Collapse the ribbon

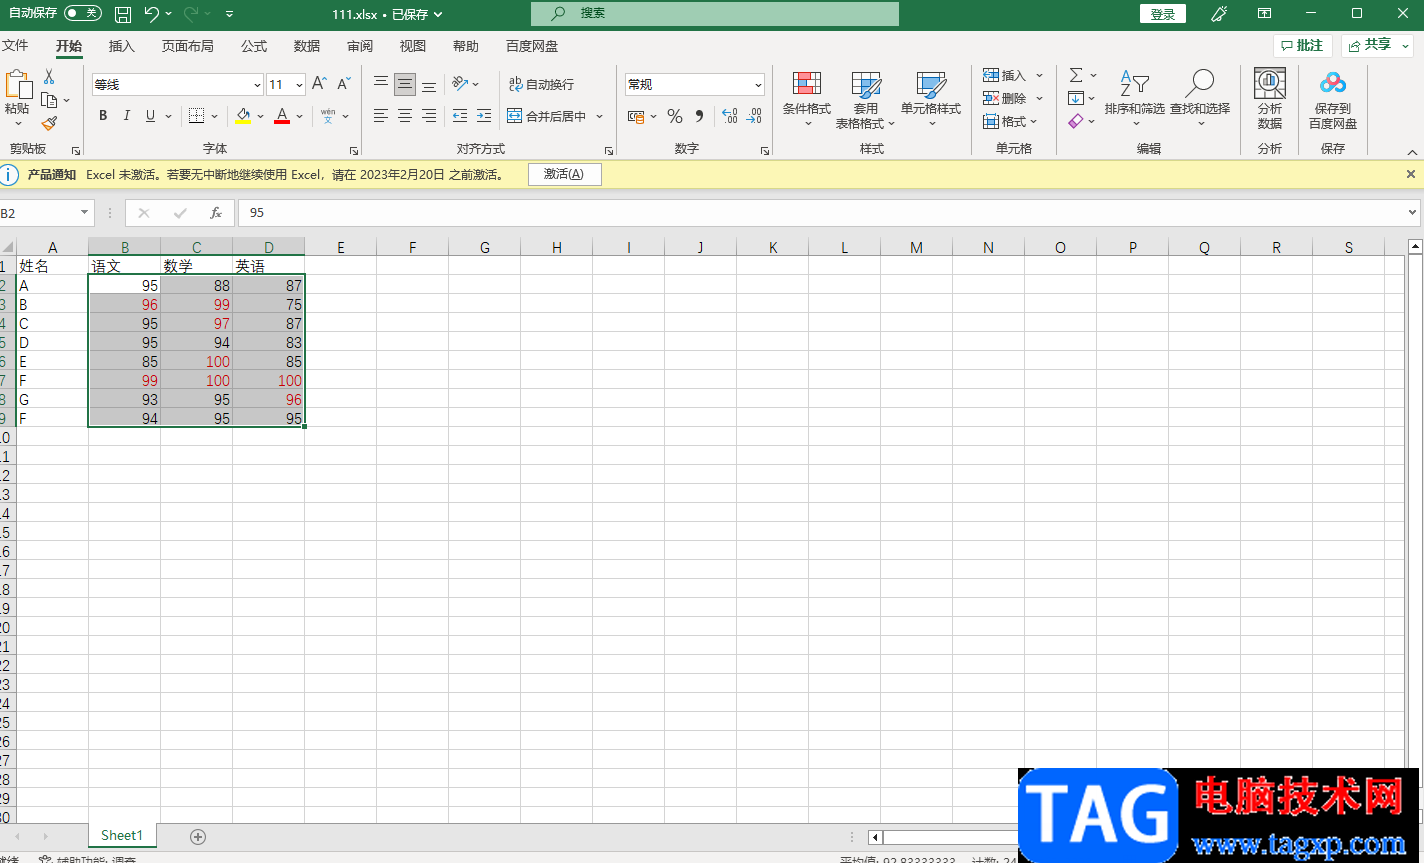tap(1413, 153)
